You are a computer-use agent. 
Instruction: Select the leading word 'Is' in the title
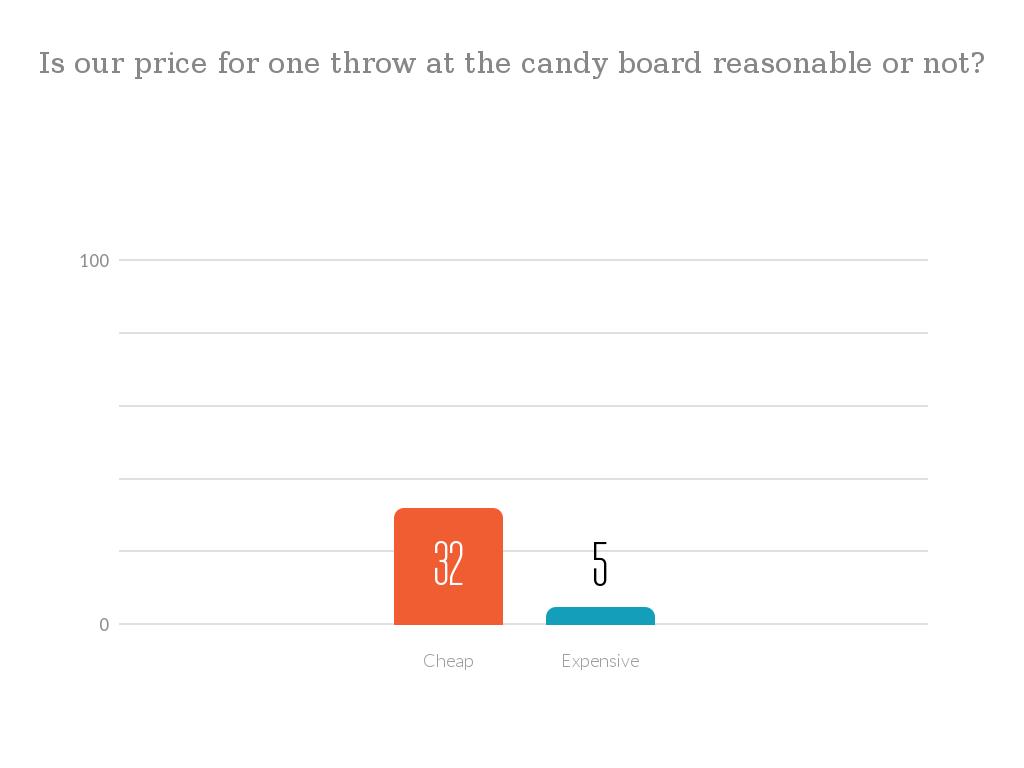coord(52,63)
